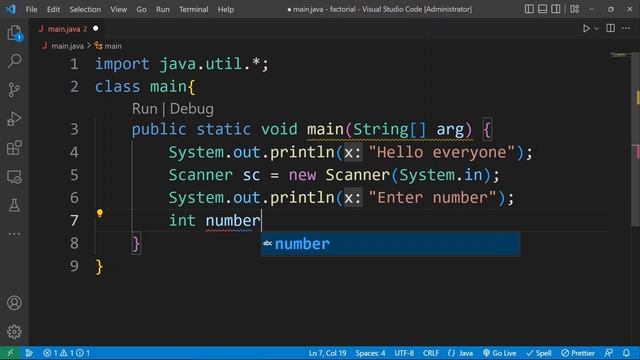This screenshot has width=640, height=360.
Task: Toggle the bottom panel layout
Action: [x=542, y=9]
